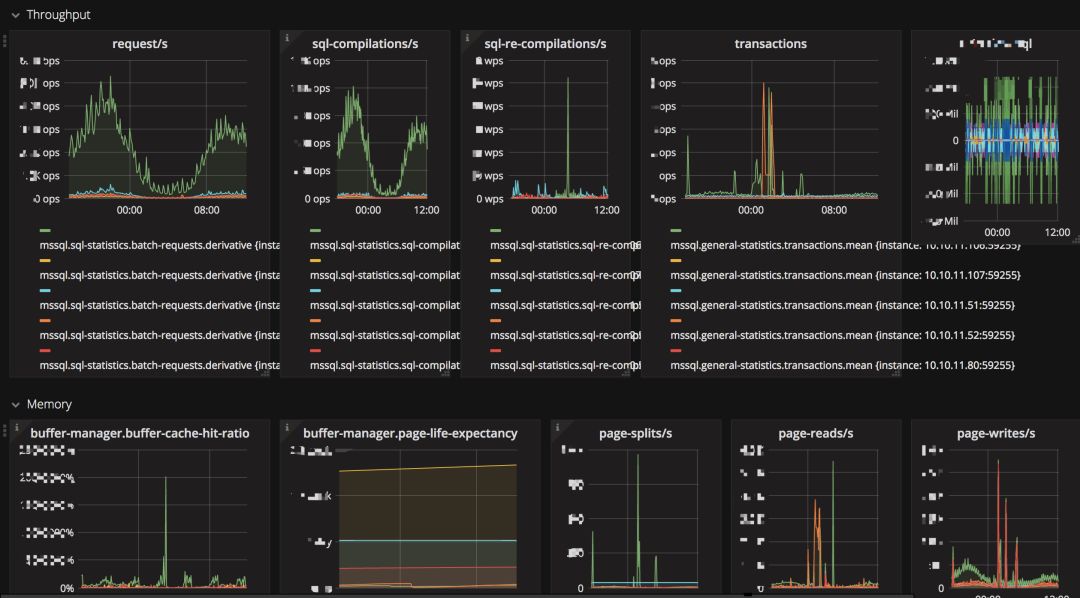Open the page-life-expectancy panel title menu
The width and height of the screenshot is (1080, 598).
pos(410,433)
